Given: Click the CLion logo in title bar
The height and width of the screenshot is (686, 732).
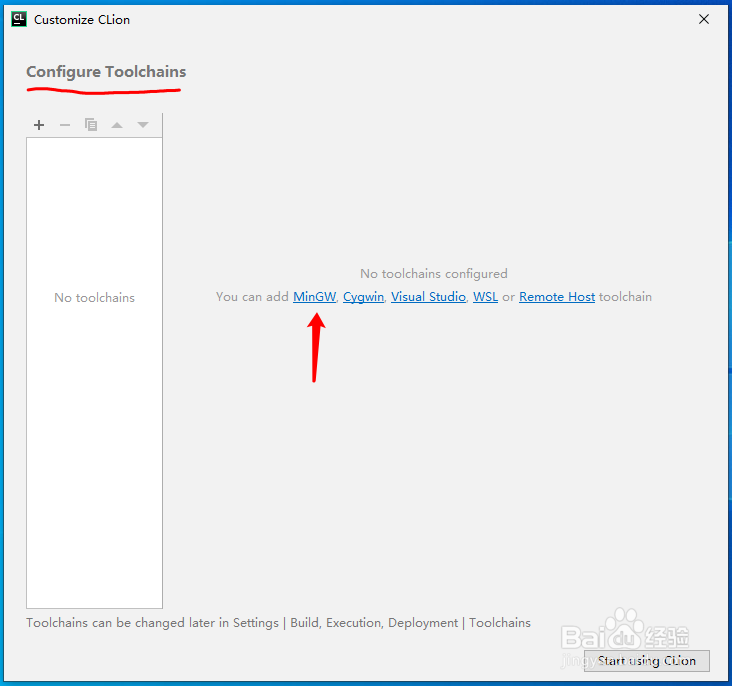Looking at the screenshot, I should tap(19, 19).
